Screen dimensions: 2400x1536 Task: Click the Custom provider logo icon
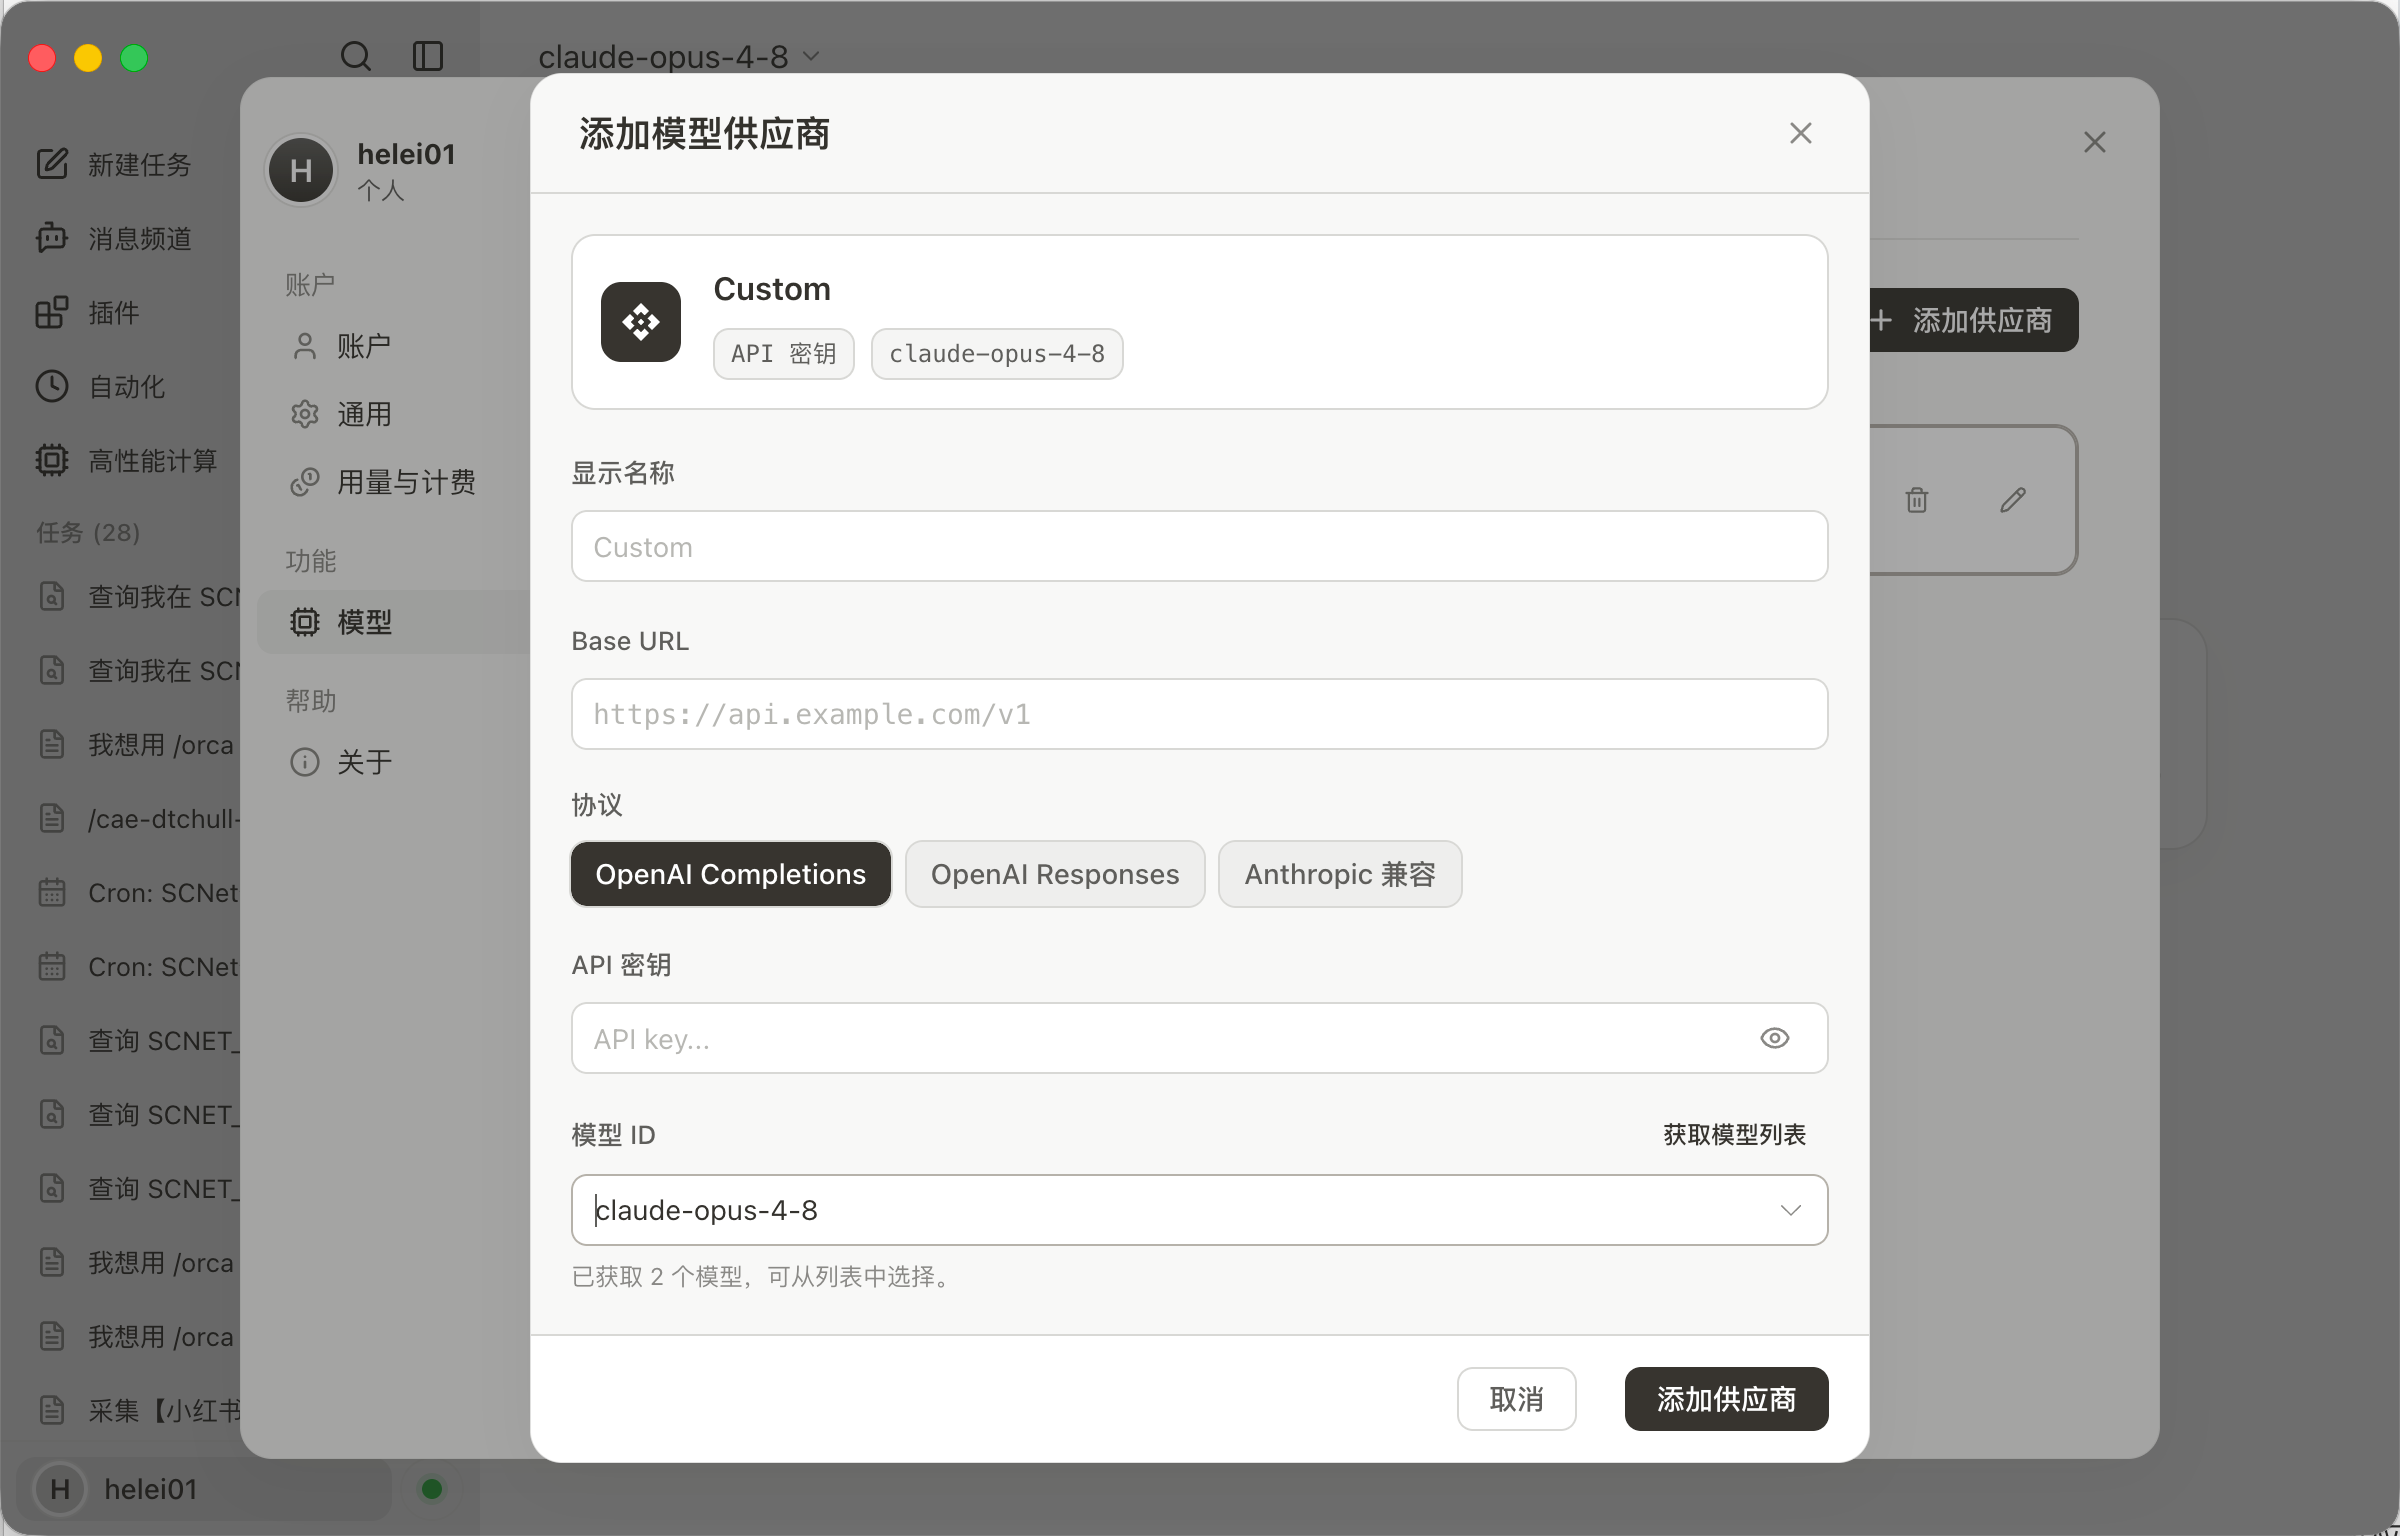click(x=641, y=322)
